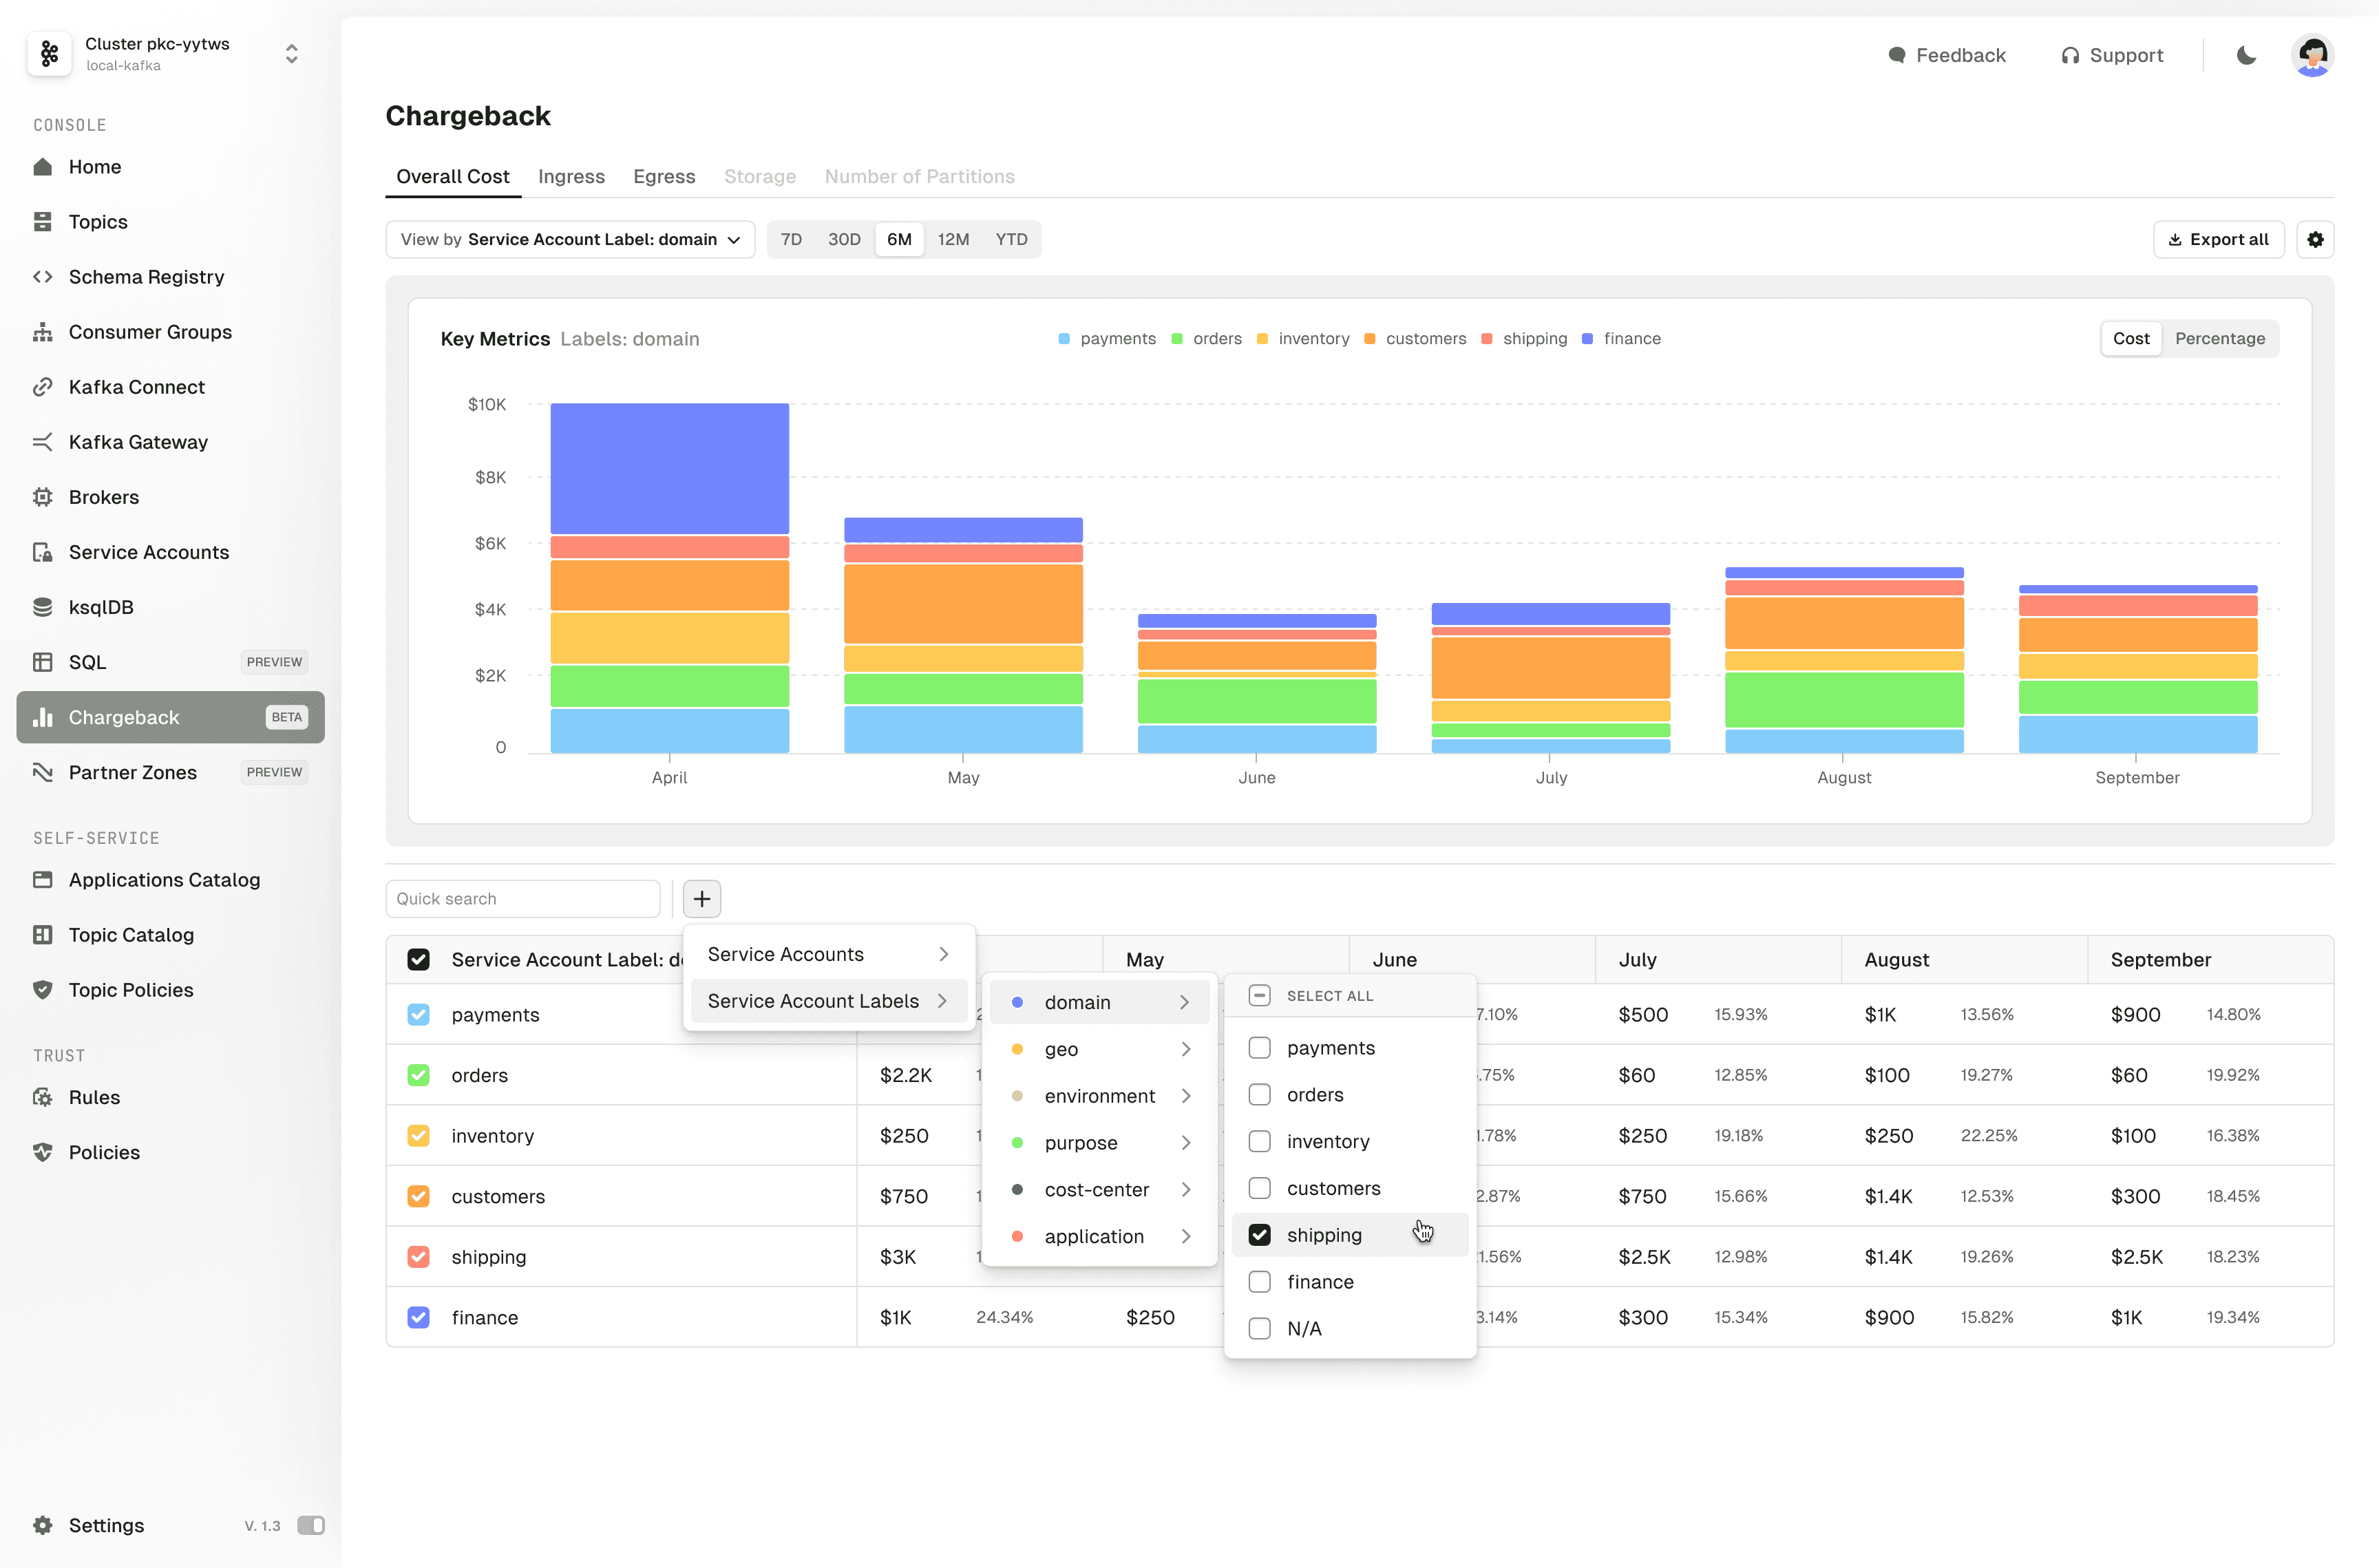
Task: Switch chart to Percentage view
Action: 2219,339
